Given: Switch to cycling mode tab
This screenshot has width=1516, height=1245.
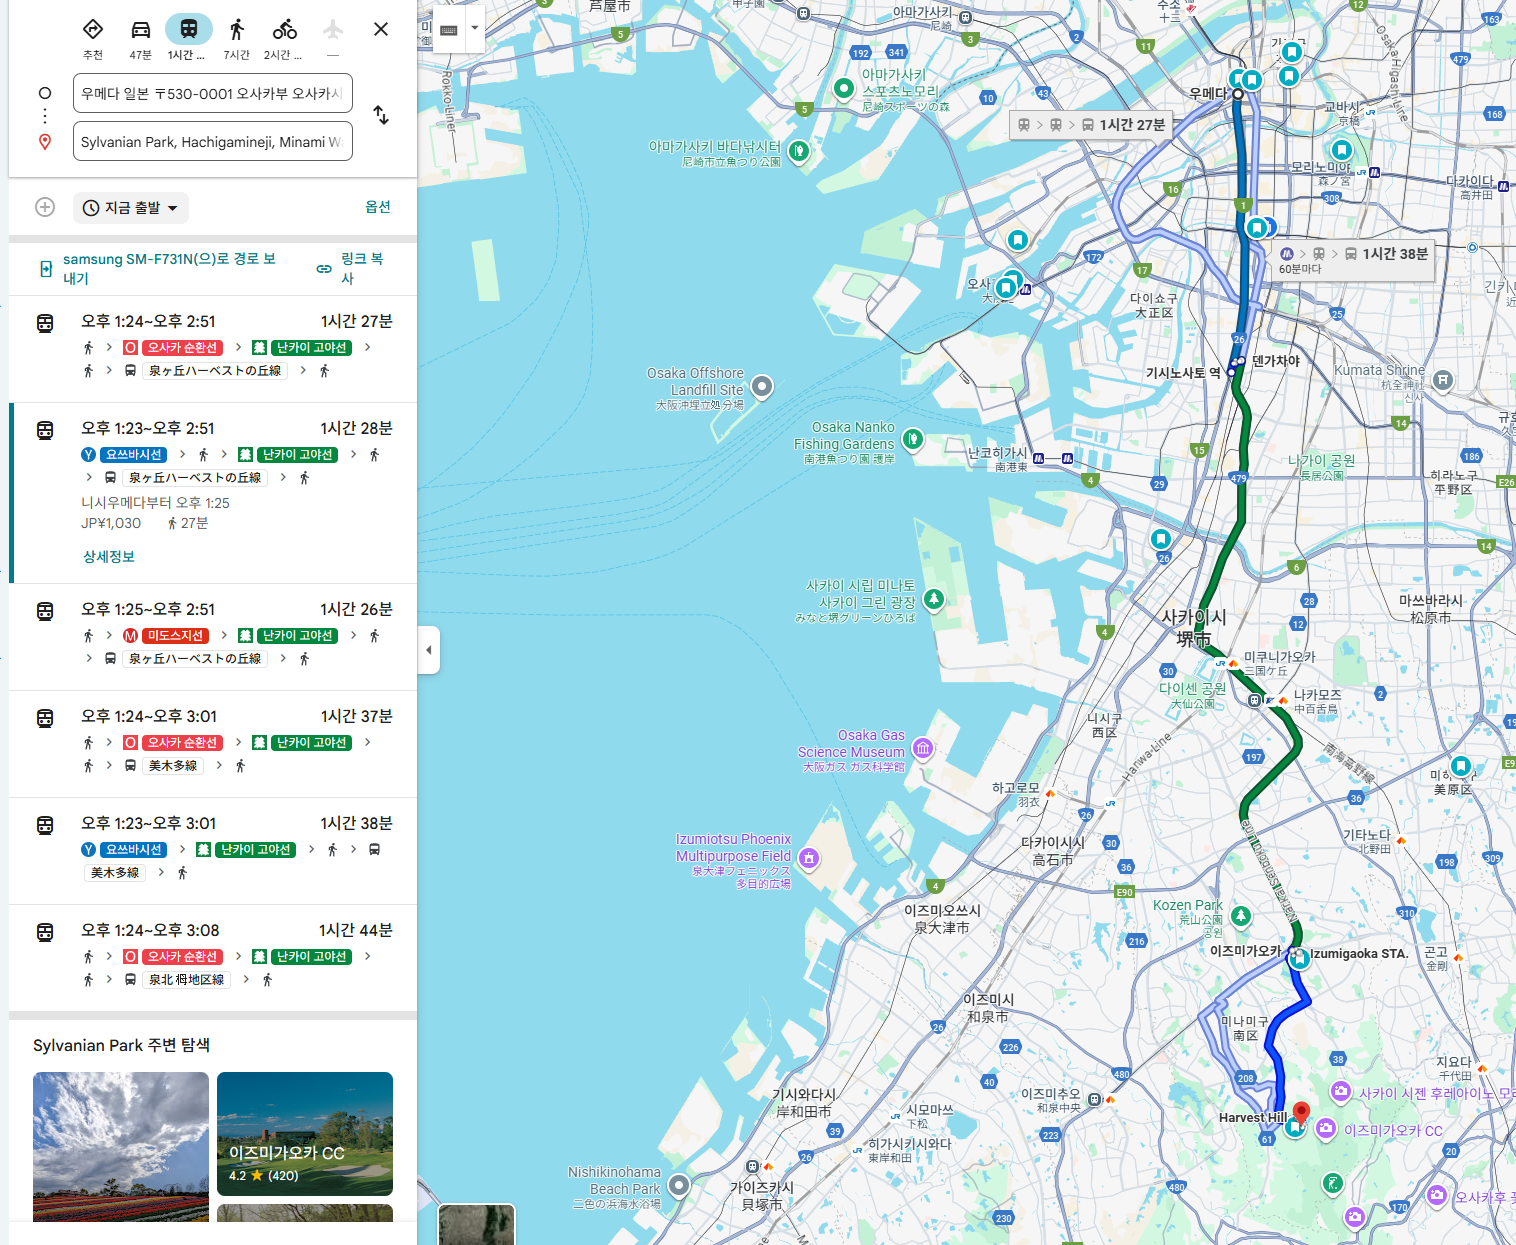Looking at the screenshot, I should 285,29.
